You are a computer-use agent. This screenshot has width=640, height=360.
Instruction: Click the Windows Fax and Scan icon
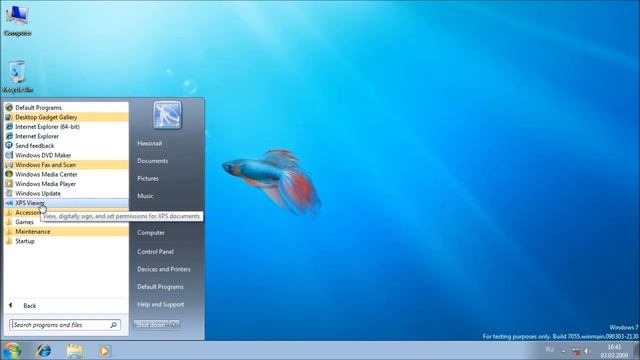coord(9,165)
